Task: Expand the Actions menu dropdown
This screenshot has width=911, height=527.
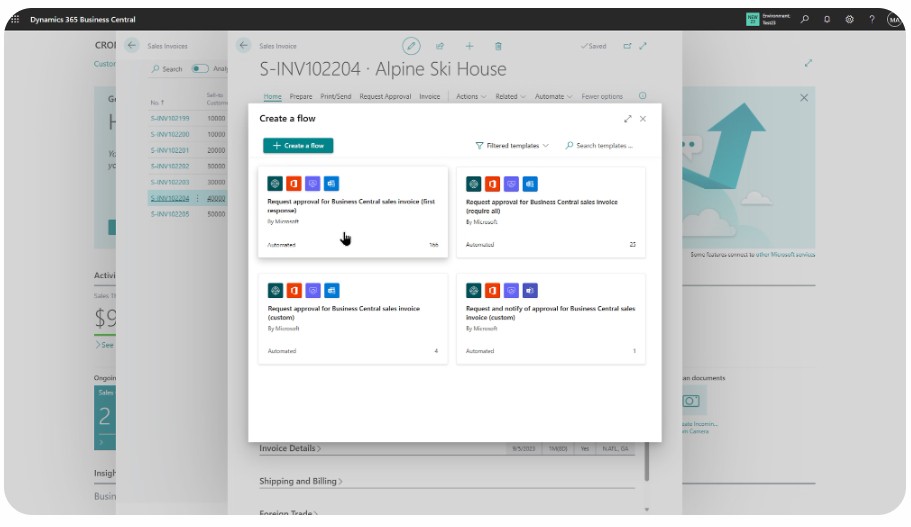Action: [x=471, y=97]
